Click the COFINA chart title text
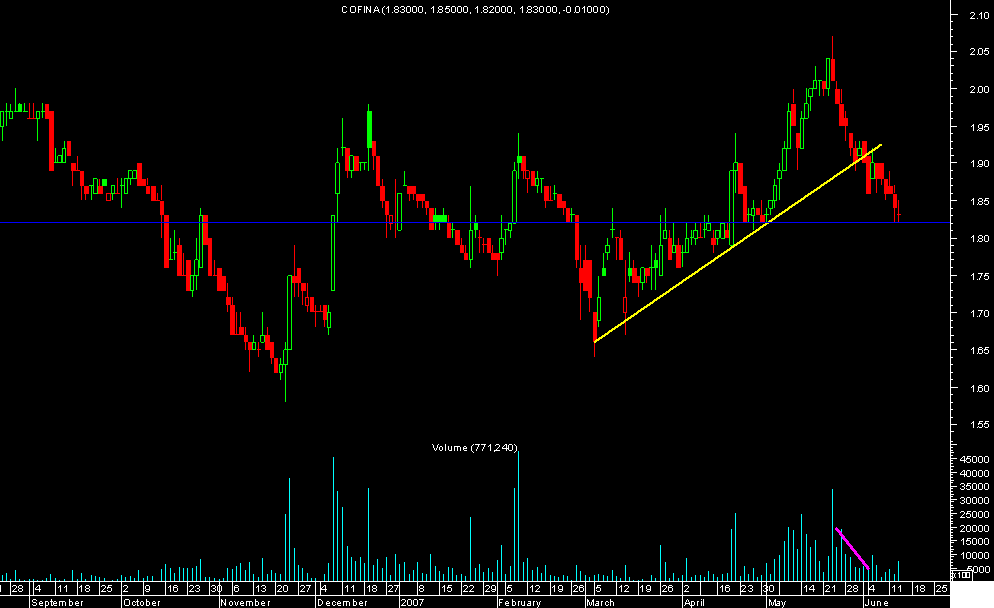Viewport: 994px width, 608px height. point(475,10)
